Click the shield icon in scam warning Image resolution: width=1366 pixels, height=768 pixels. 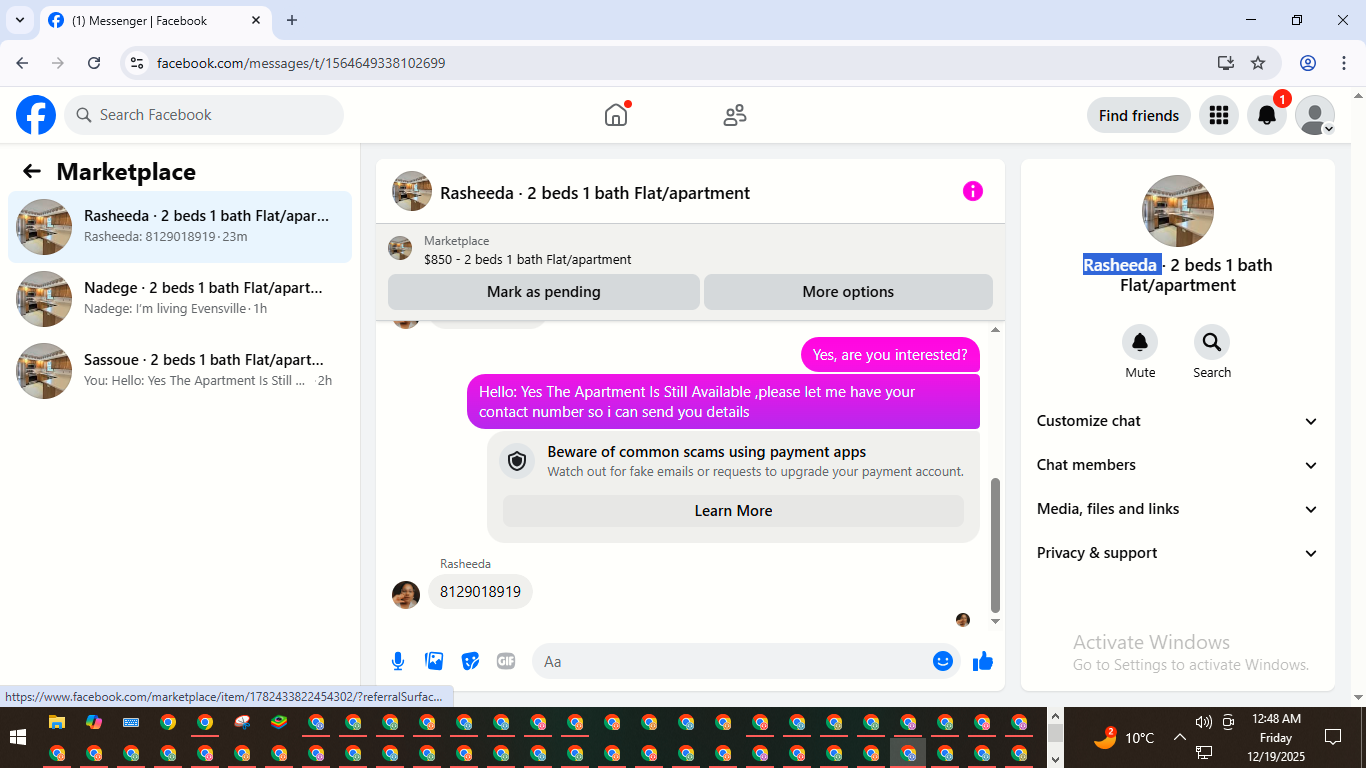[517, 461]
